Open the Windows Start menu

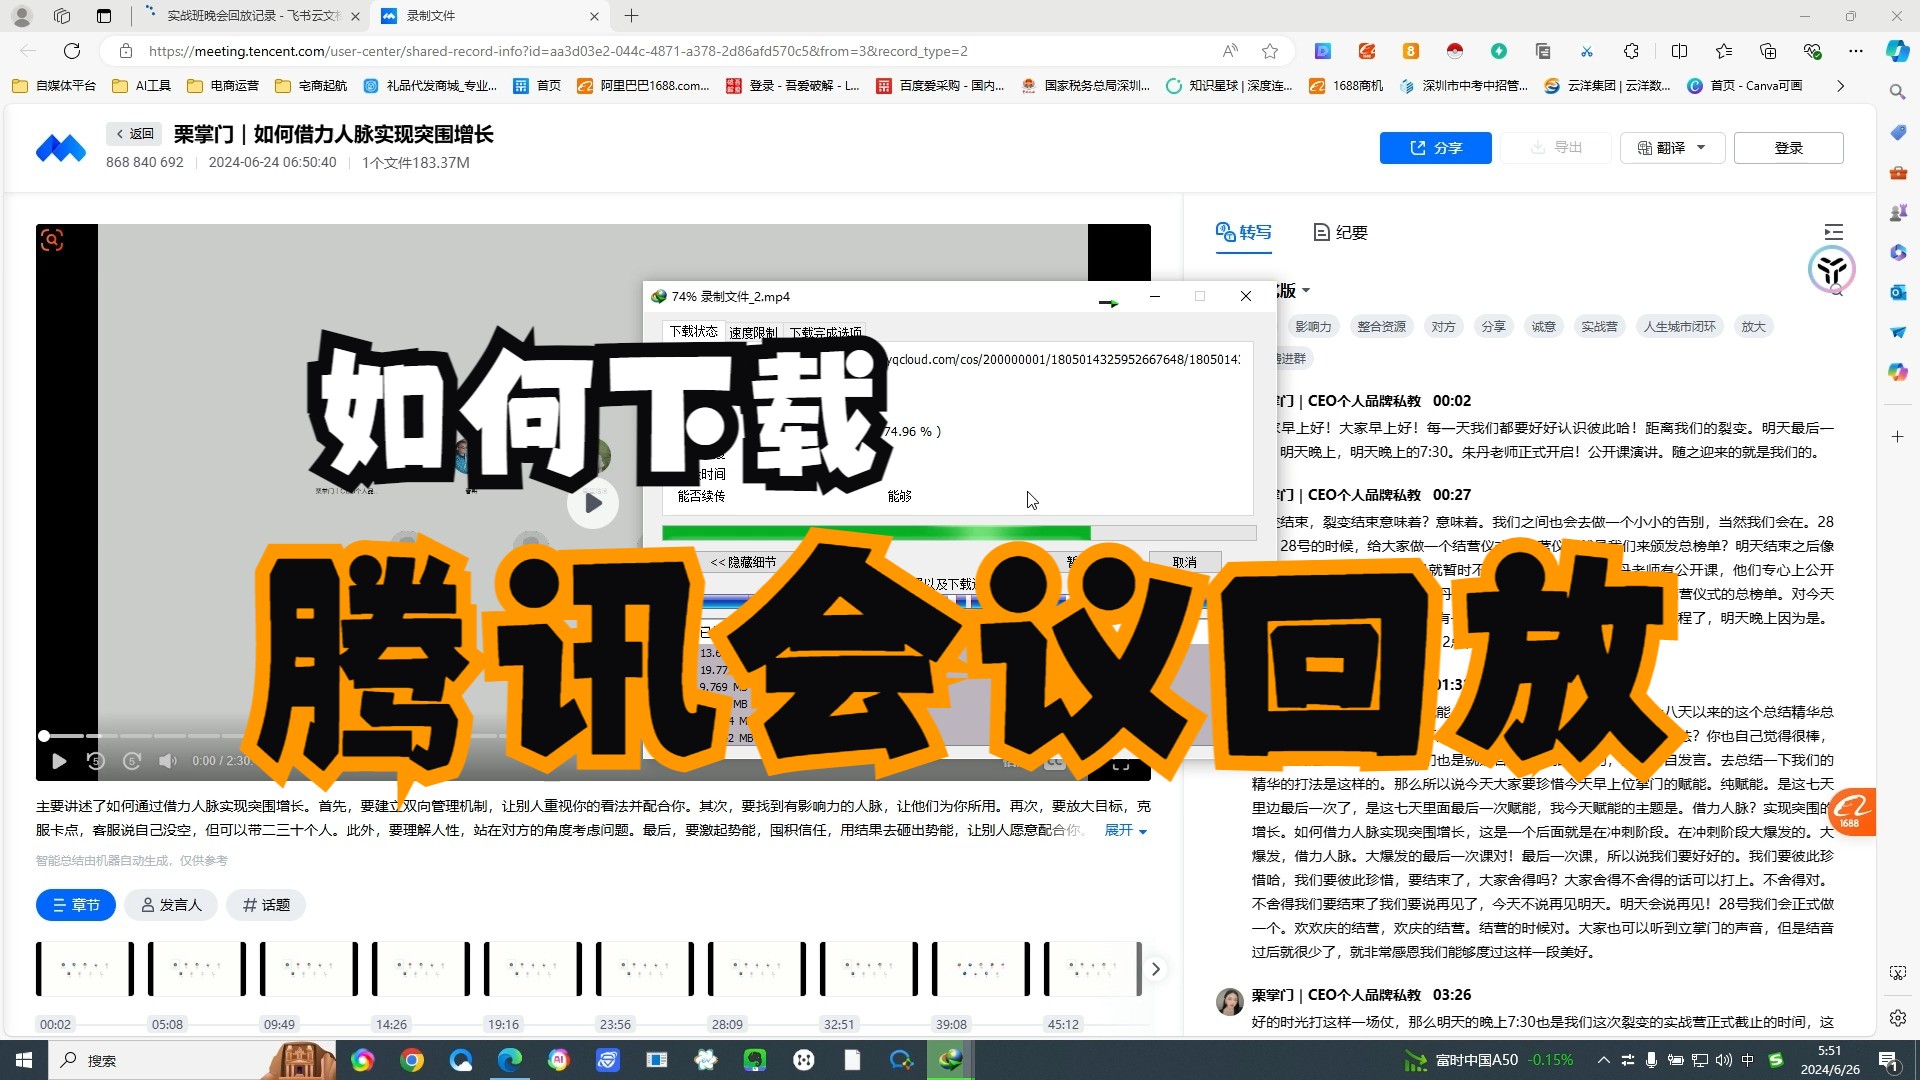(24, 1060)
